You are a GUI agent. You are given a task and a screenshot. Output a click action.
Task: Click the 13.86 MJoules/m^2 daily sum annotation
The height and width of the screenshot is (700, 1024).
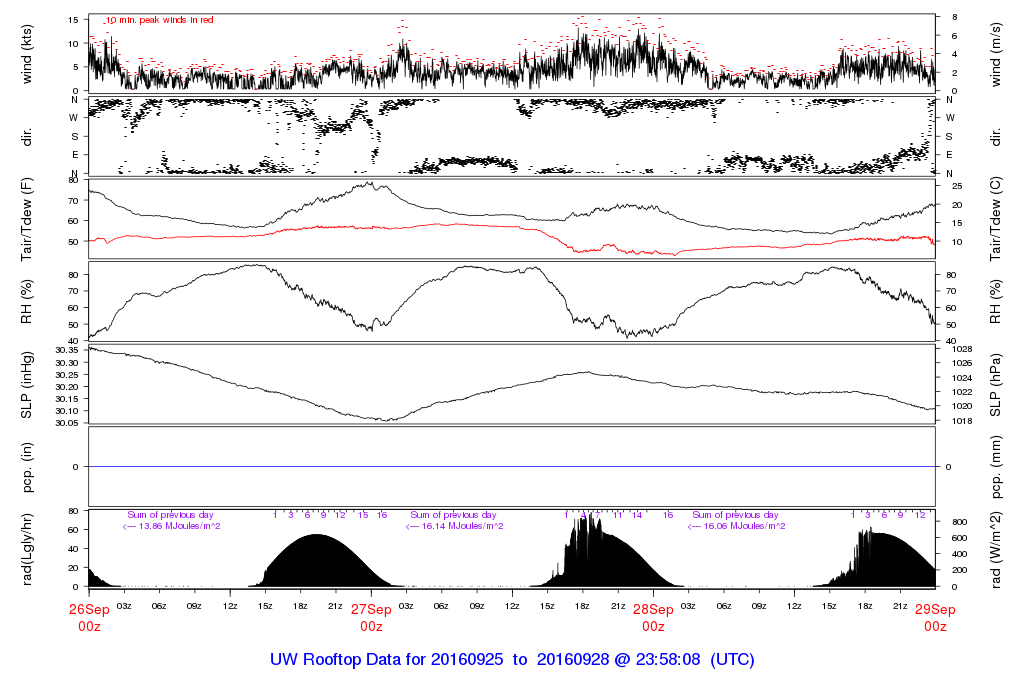click(x=171, y=526)
